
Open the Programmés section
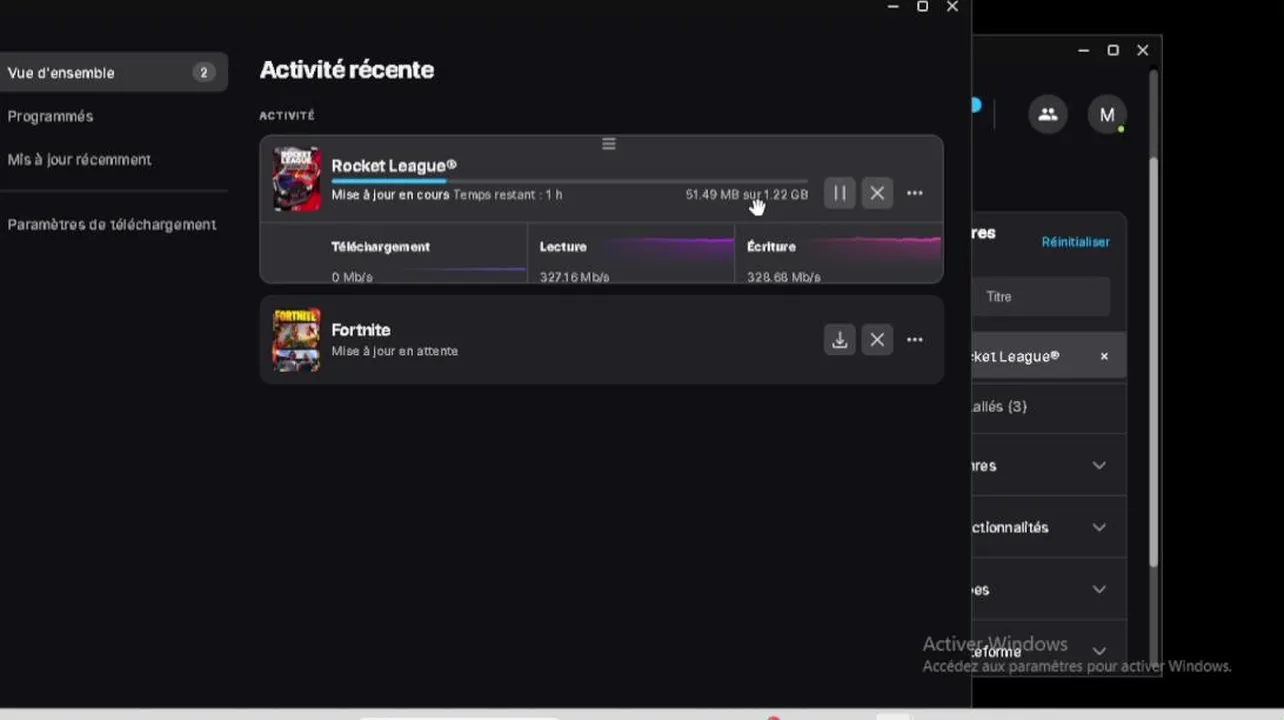click(x=50, y=116)
